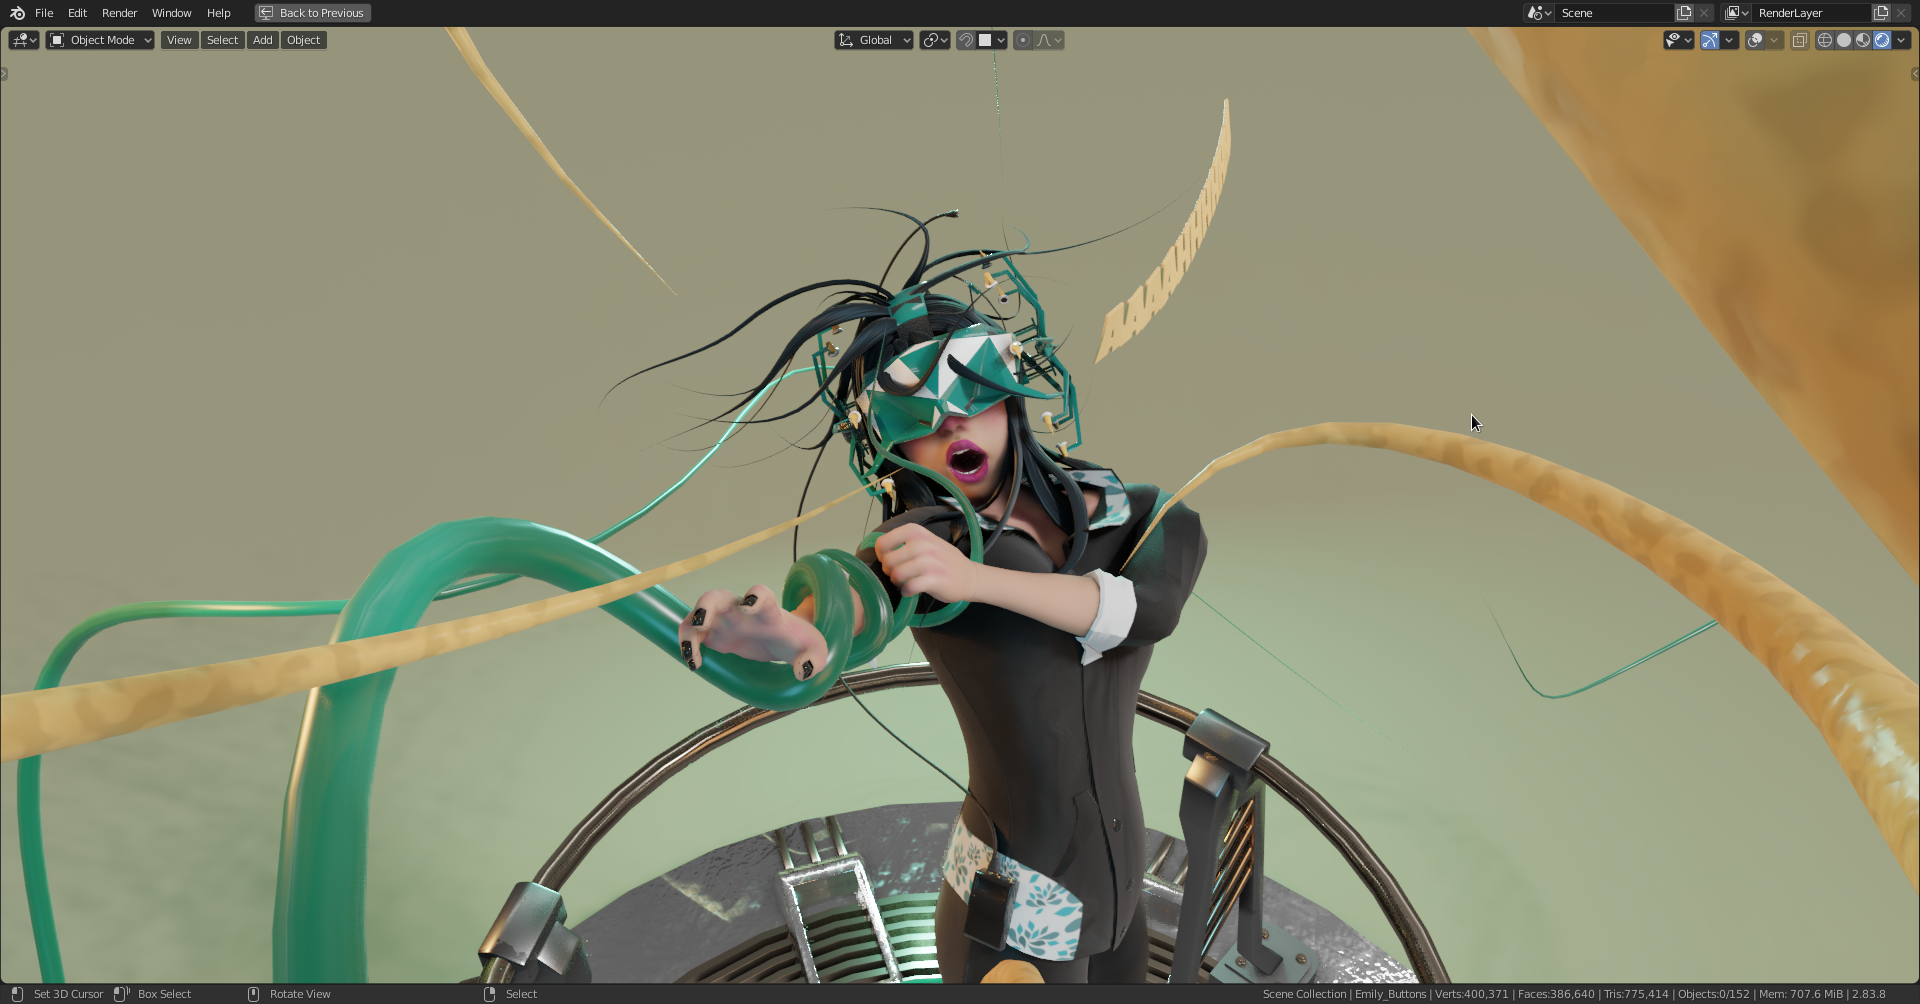
Task: Open the Edit menu
Action: 77,13
